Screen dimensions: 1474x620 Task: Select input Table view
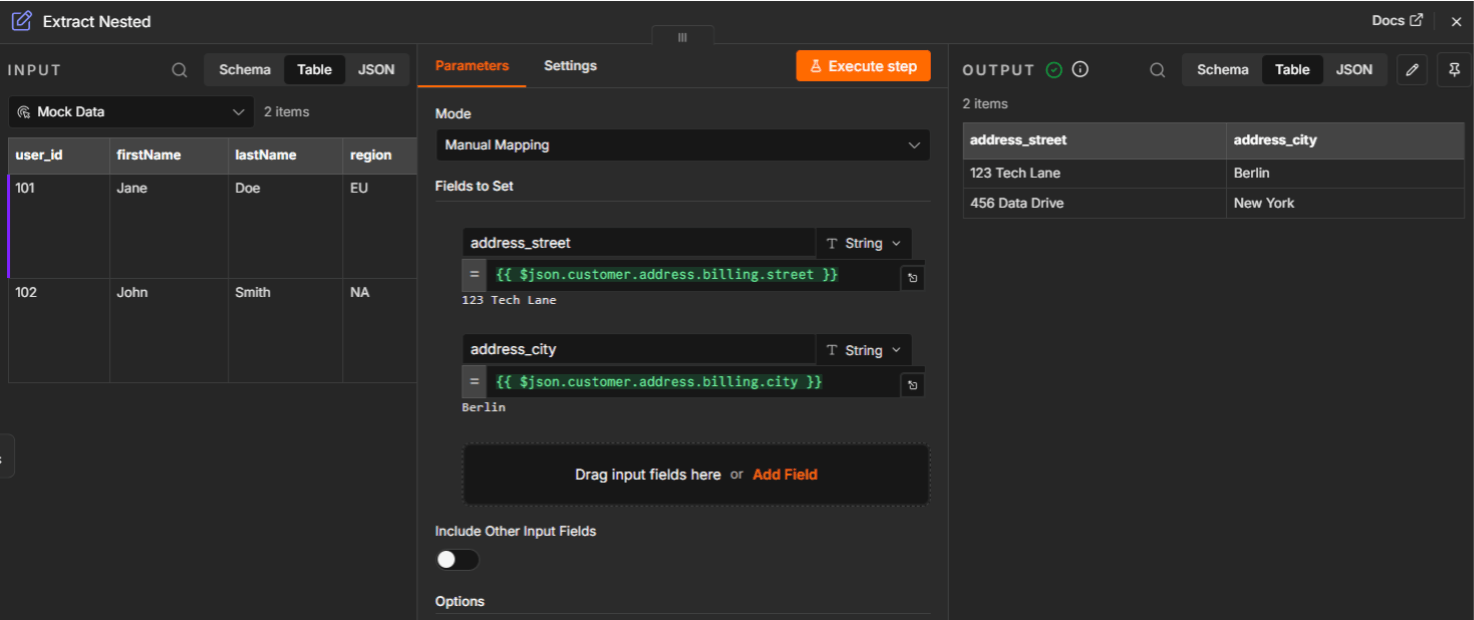pyautogui.click(x=314, y=70)
